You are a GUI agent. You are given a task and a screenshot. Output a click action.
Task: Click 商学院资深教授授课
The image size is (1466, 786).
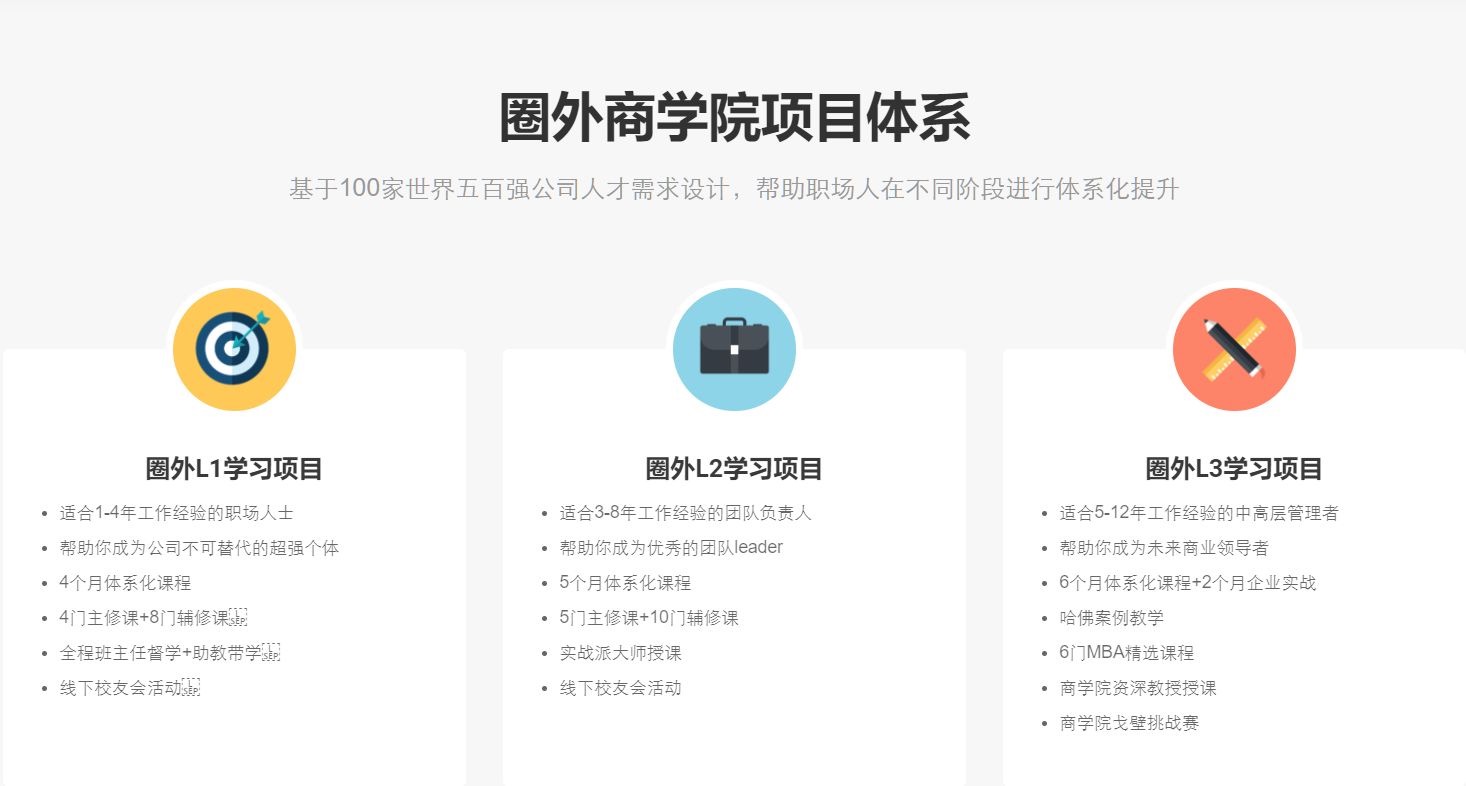click(x=1138, y=688)
